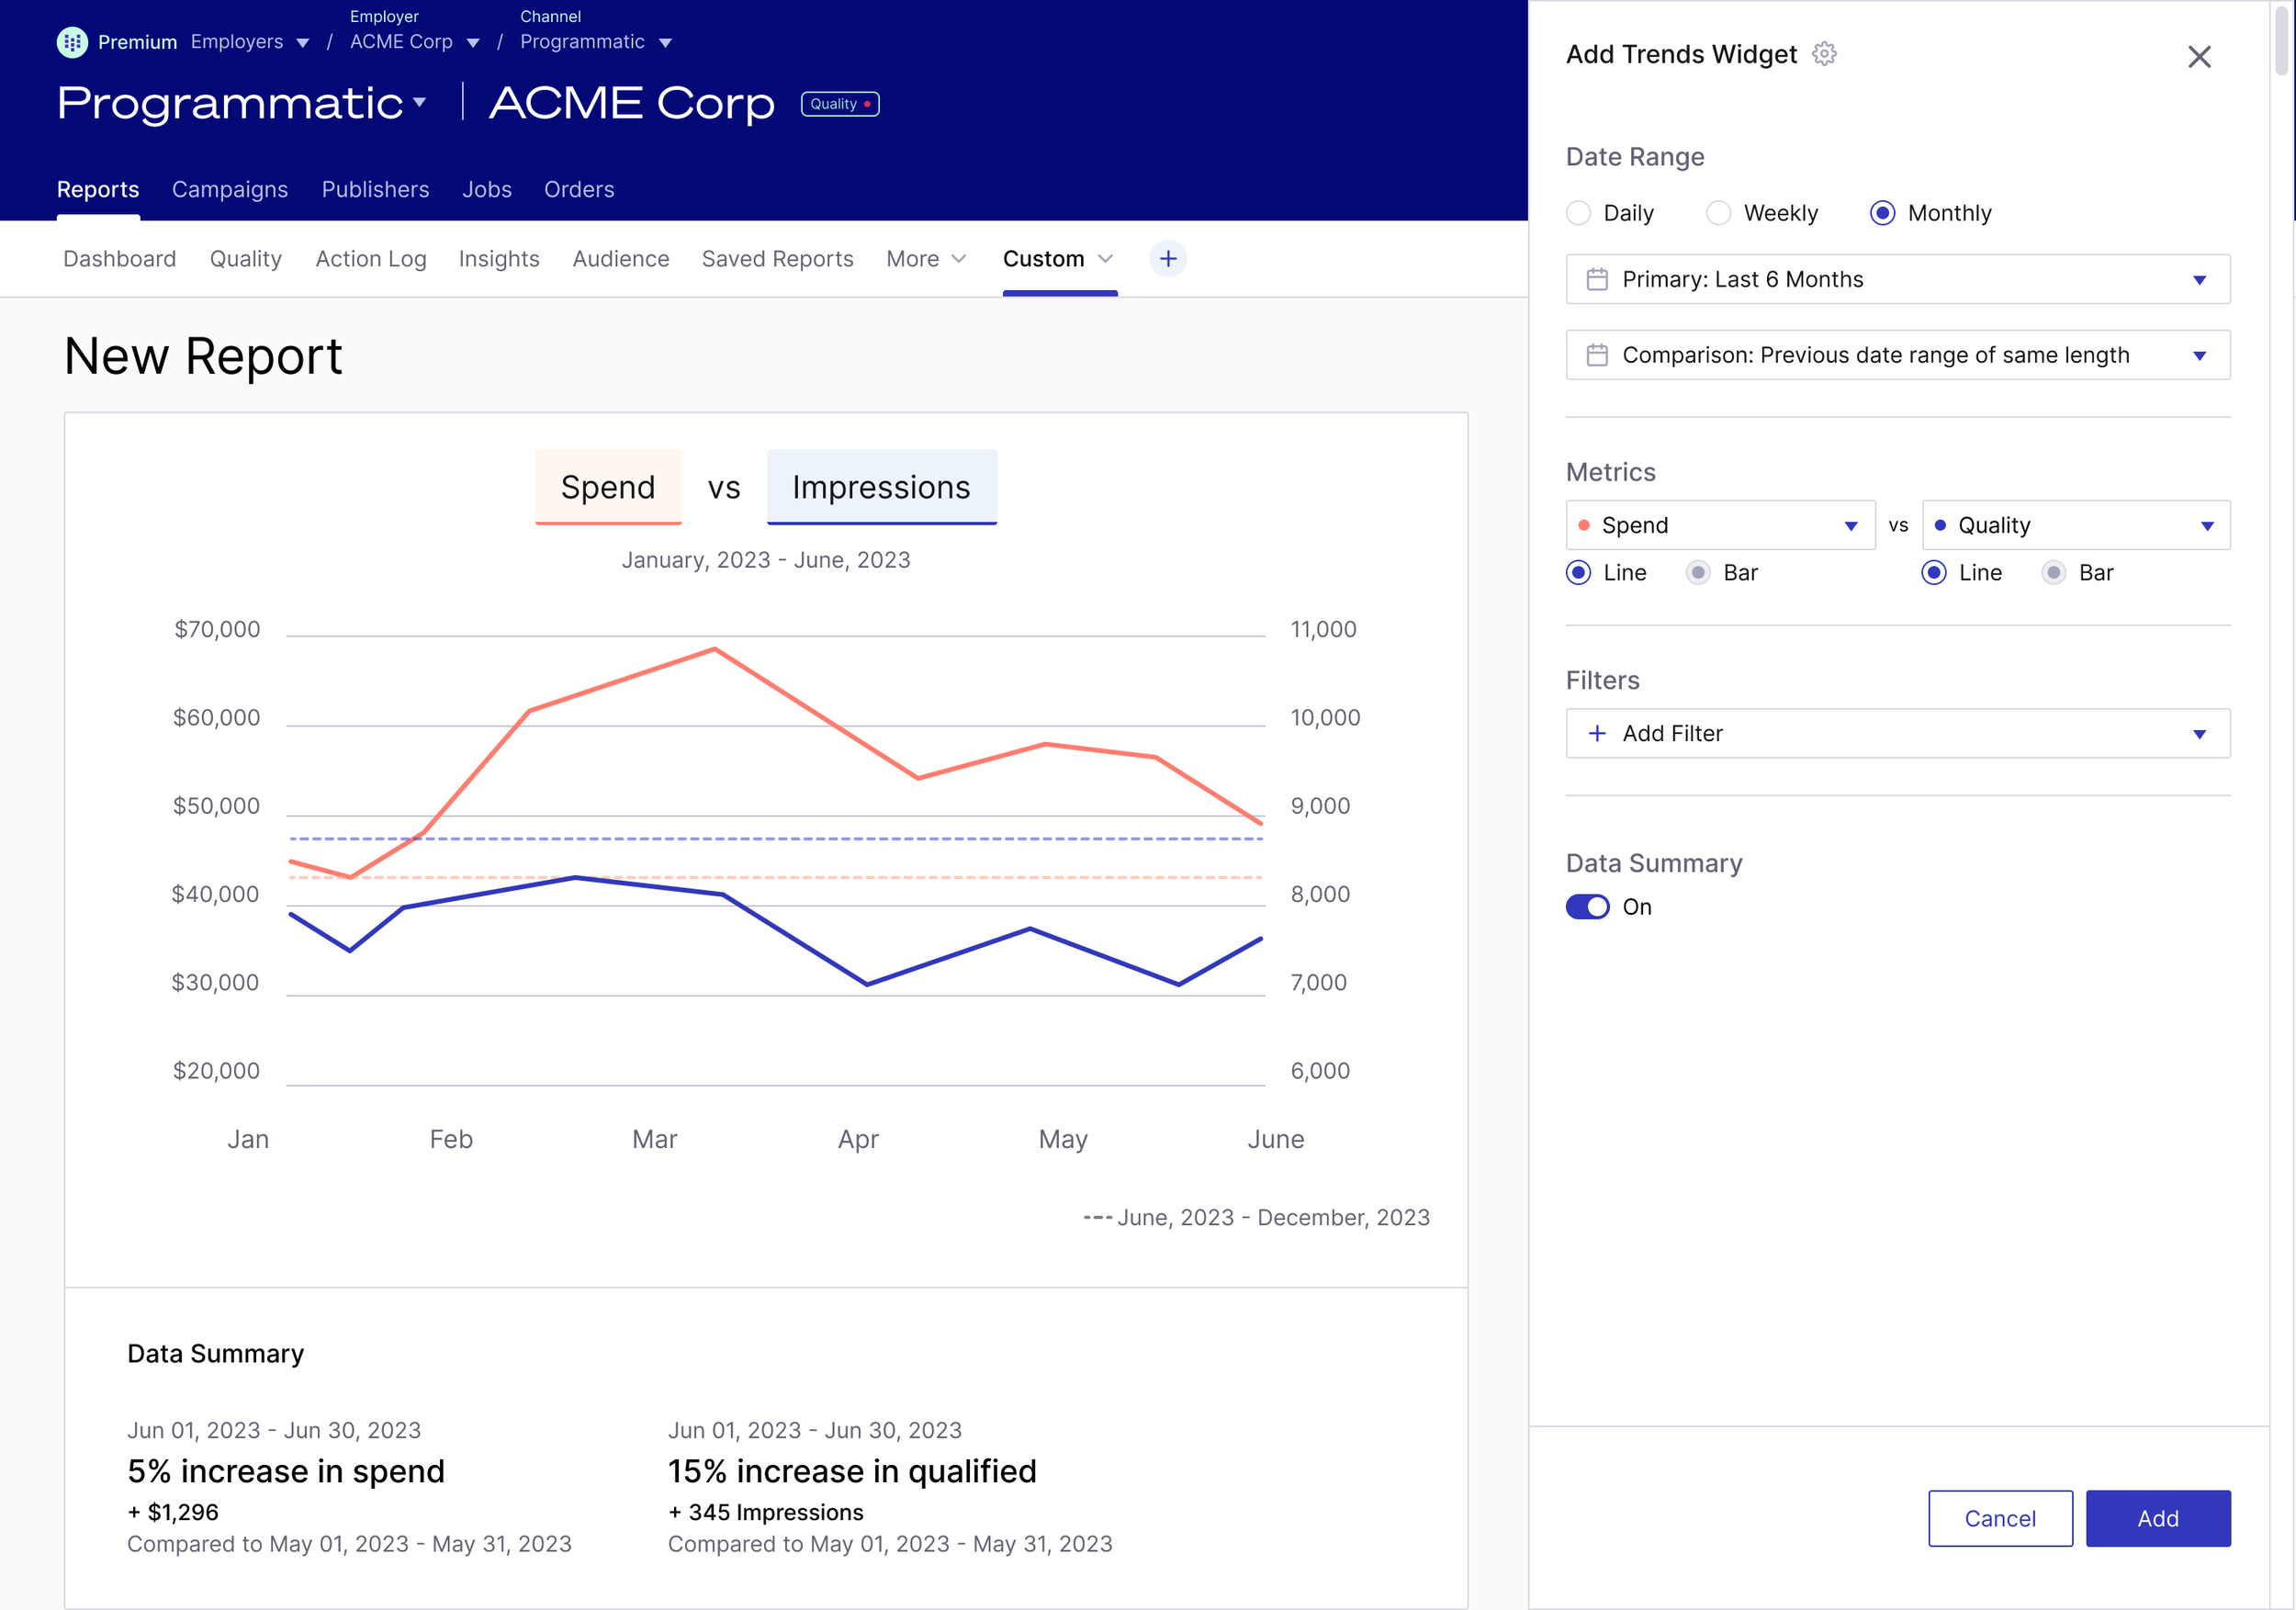Click the Cancel button

tap(1999, 1517)
